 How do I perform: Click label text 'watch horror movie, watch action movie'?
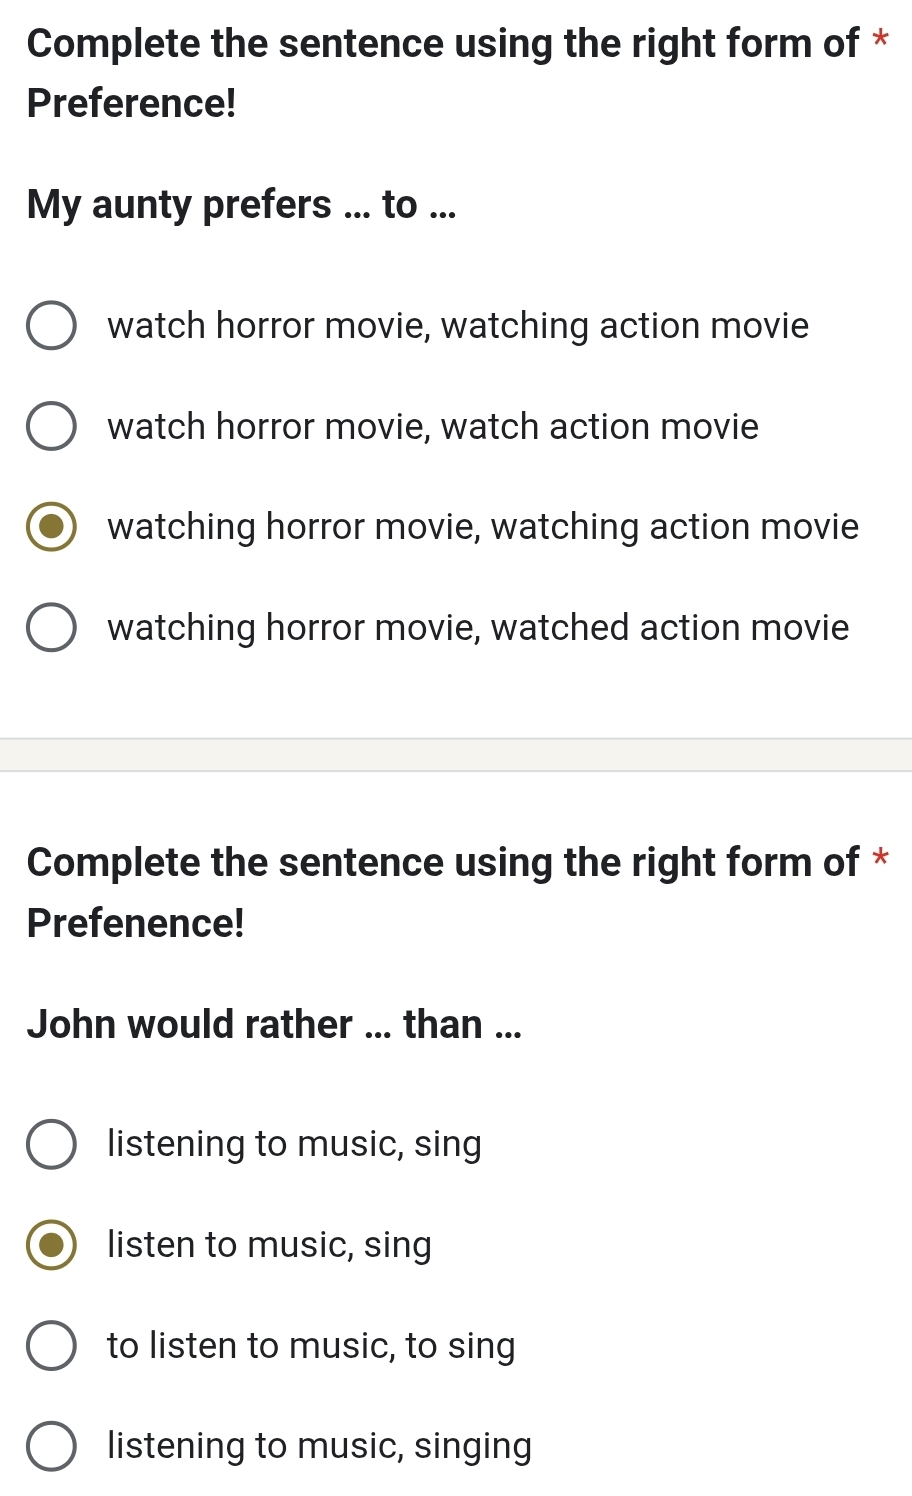point(433,427)
